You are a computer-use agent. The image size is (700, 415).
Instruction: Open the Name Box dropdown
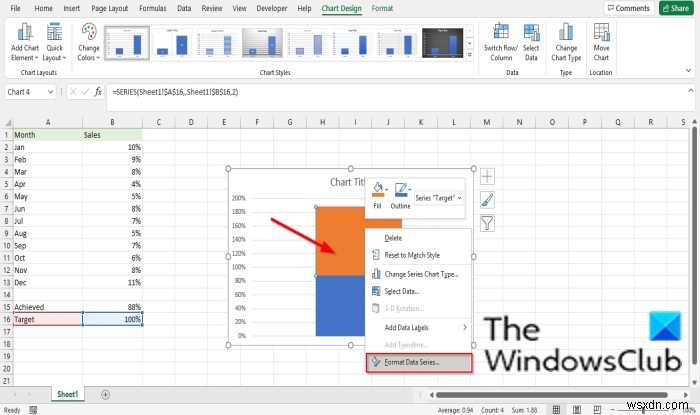(x=50, y=92)
